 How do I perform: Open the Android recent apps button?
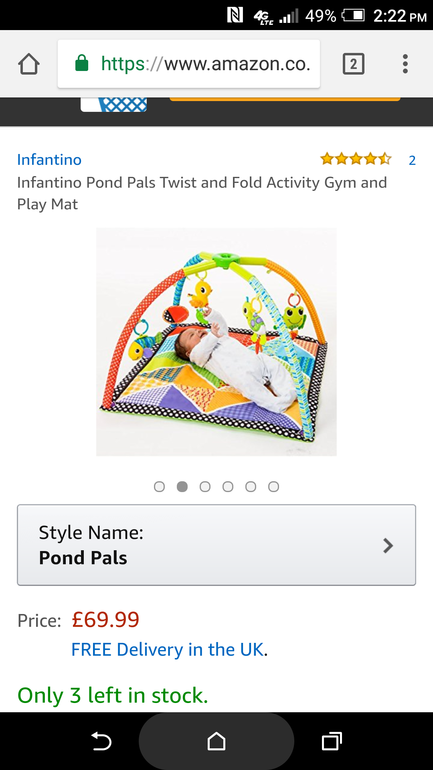(332, 741)
